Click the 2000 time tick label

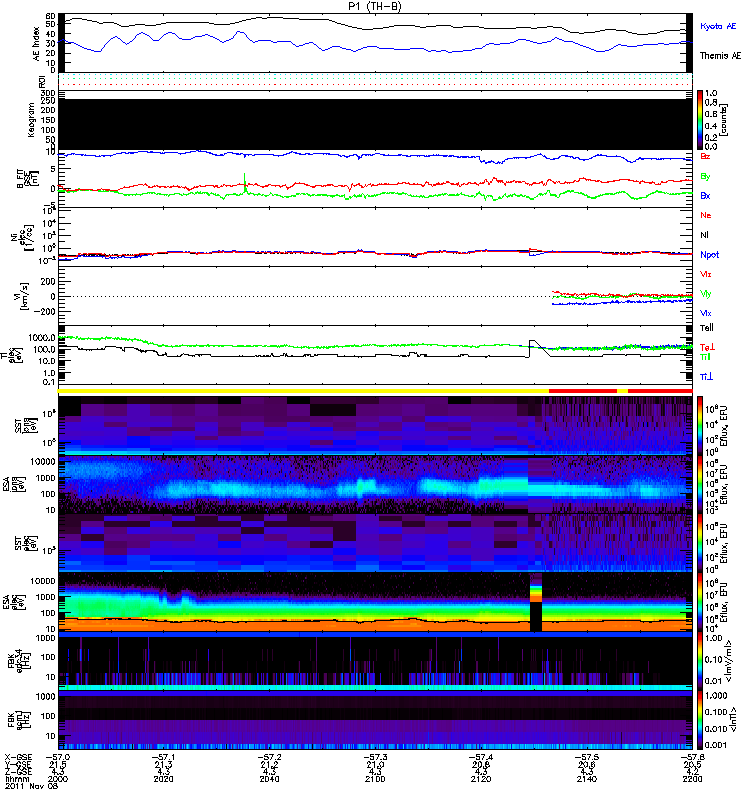(58, 779)
